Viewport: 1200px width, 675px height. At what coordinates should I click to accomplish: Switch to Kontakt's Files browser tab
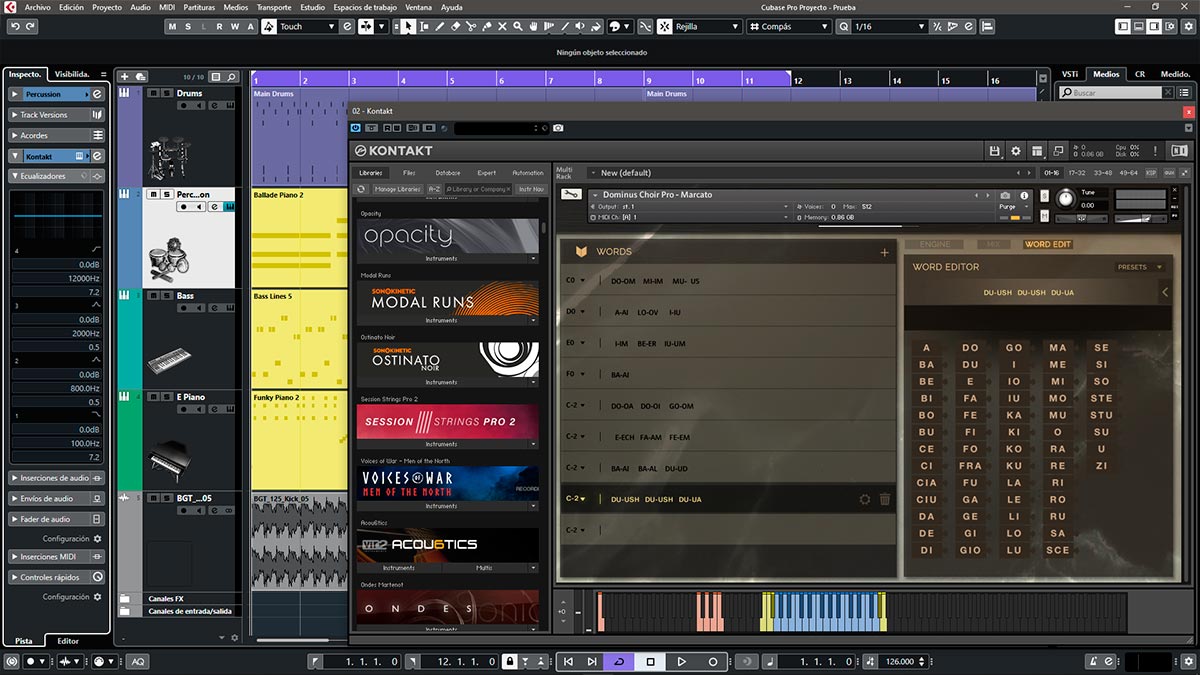[x=408, y=173]
